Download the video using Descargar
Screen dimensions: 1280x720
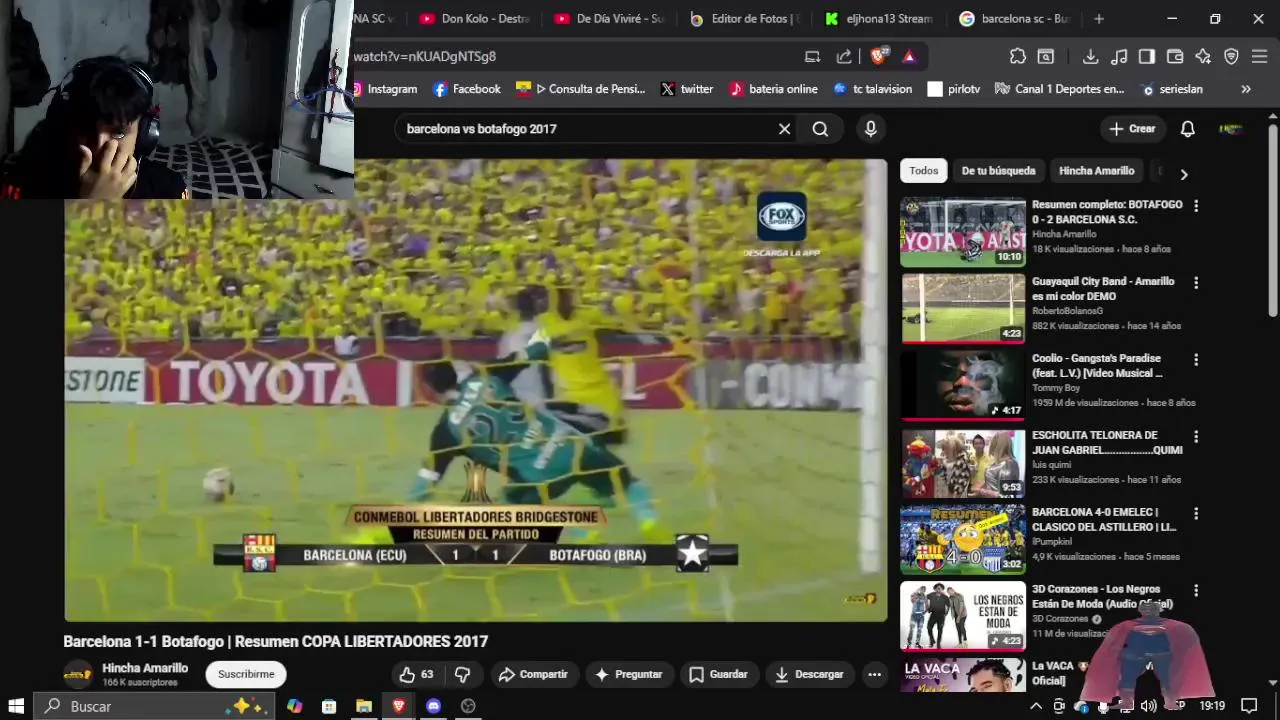tap(810, 674)
